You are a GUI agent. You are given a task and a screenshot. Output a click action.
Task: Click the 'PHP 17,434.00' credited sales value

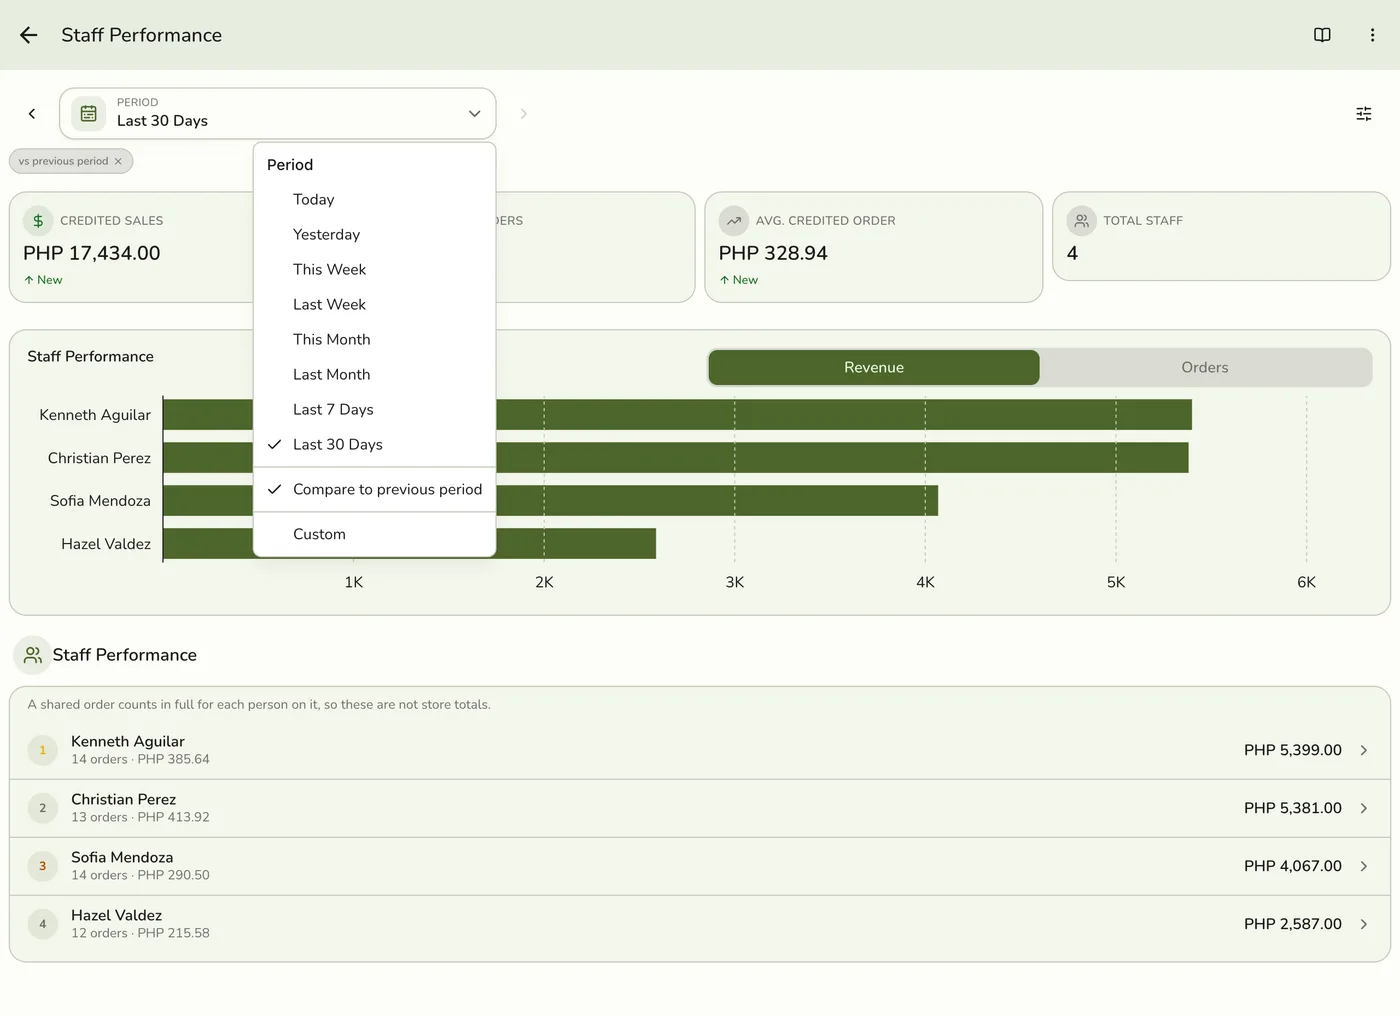(x=92, y=254)
